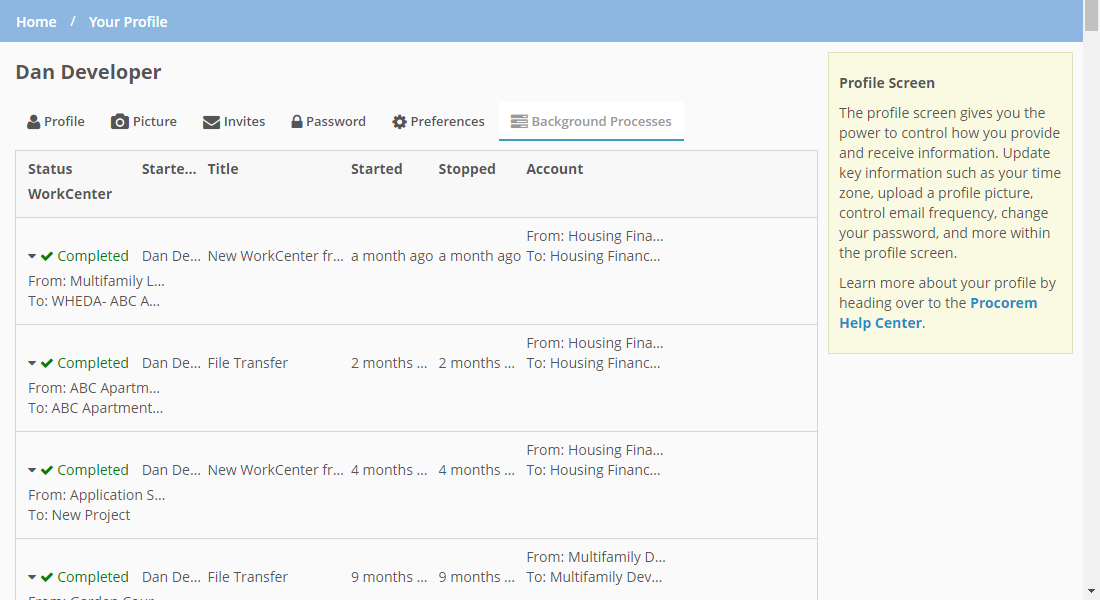
Task: Click the Started column header
Action: point(377,169)
